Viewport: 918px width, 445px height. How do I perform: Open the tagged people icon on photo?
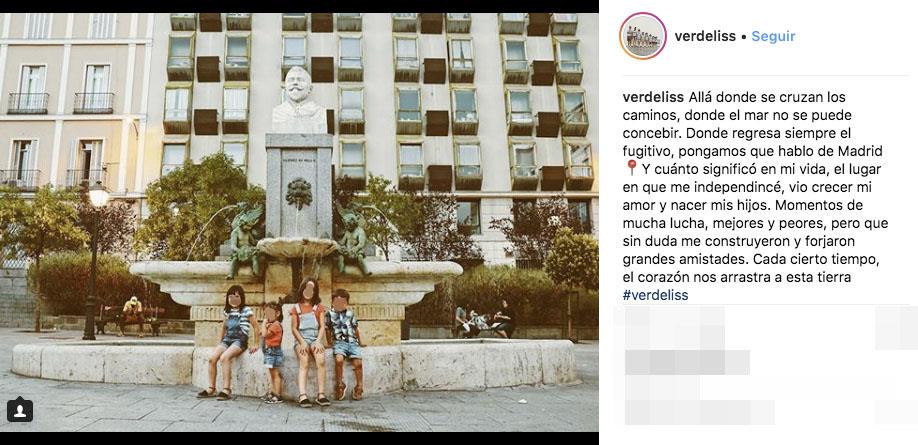19,409
